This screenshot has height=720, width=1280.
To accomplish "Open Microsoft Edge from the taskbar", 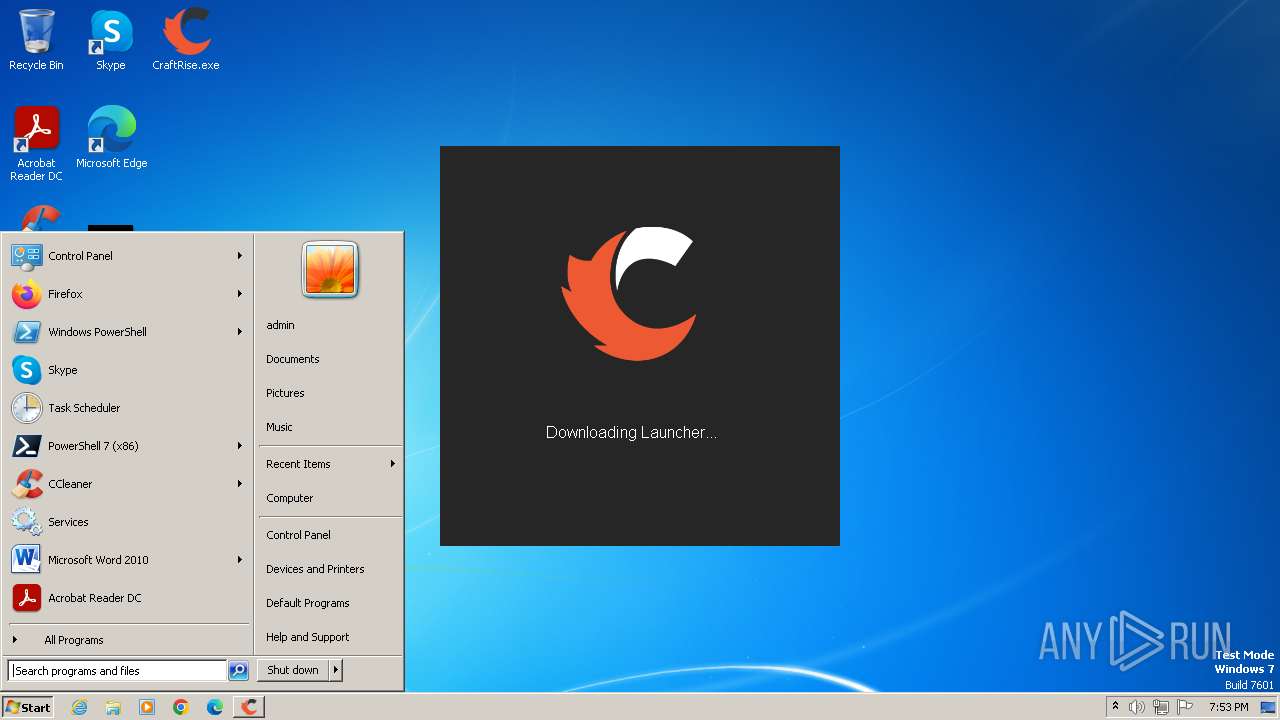I will pyautogui.click(x=215, y=707).
